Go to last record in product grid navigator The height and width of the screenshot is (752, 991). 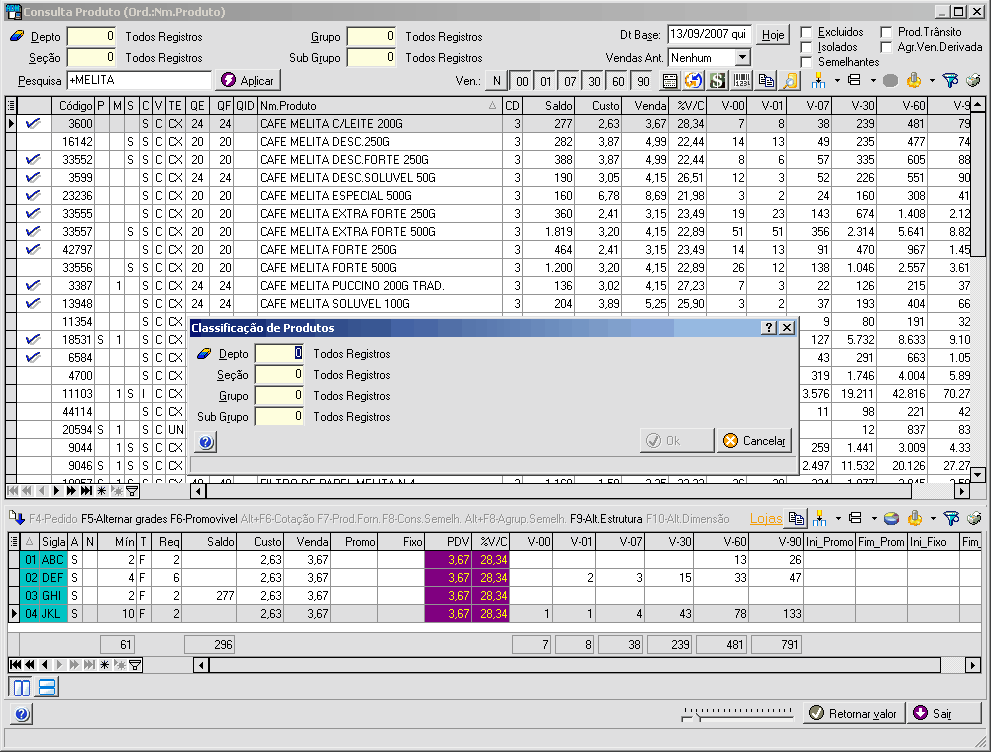coord(87,490)
